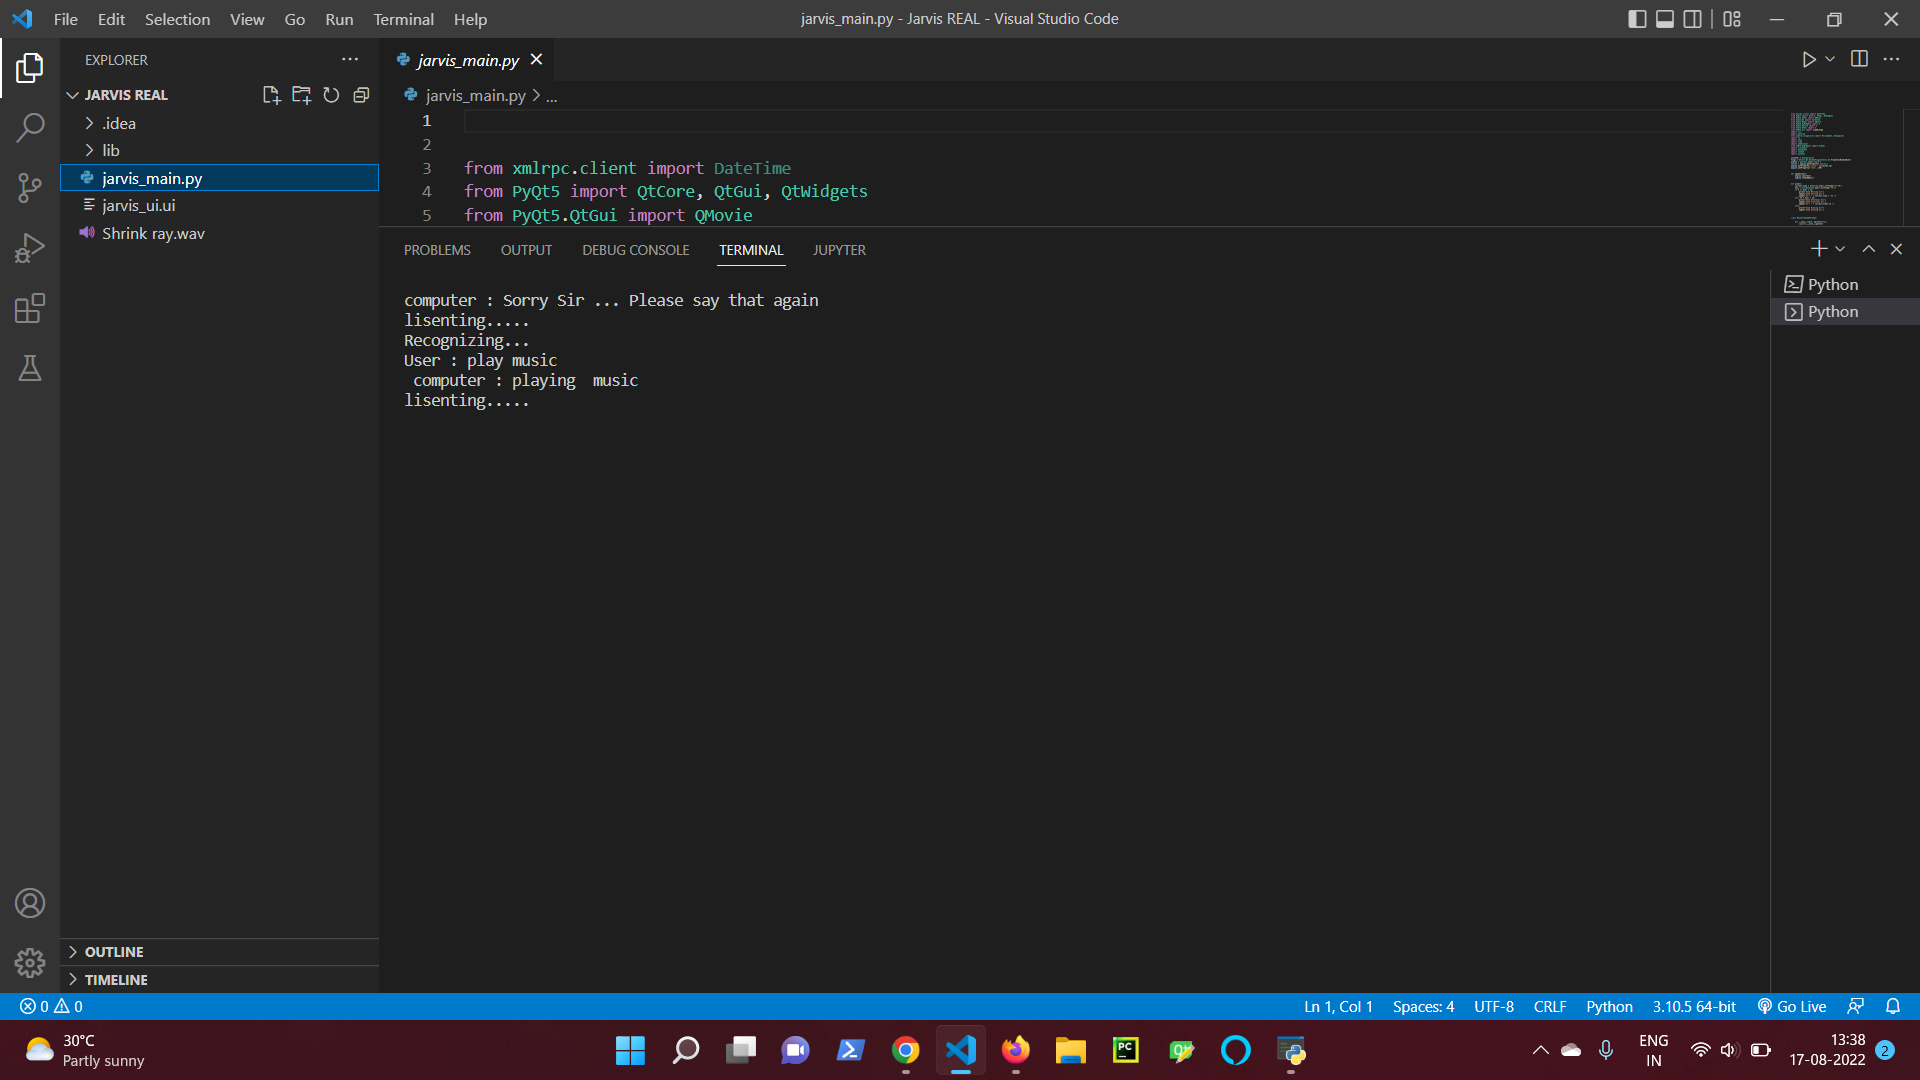Viewport: 1920px width, 1080px height.
Task: Customize layout from title bar icon
Action: 1732,19
